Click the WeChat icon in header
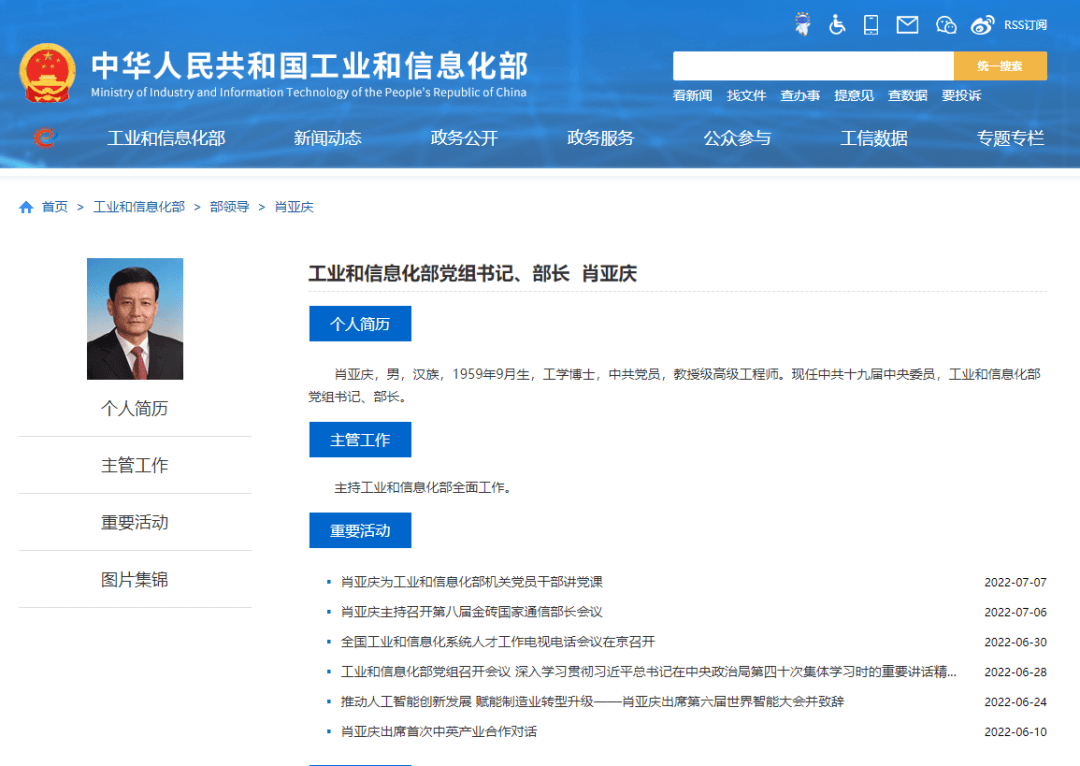 [x=946, y=25]
